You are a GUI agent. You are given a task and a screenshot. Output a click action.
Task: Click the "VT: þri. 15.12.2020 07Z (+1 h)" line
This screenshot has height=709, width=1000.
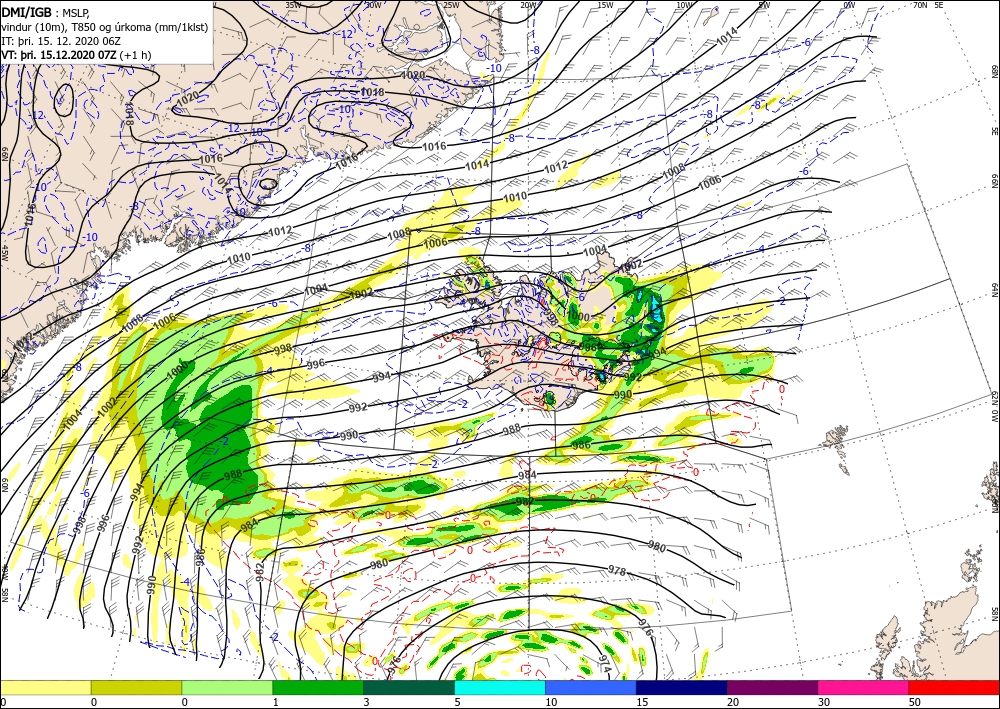[x=77, y=54]
